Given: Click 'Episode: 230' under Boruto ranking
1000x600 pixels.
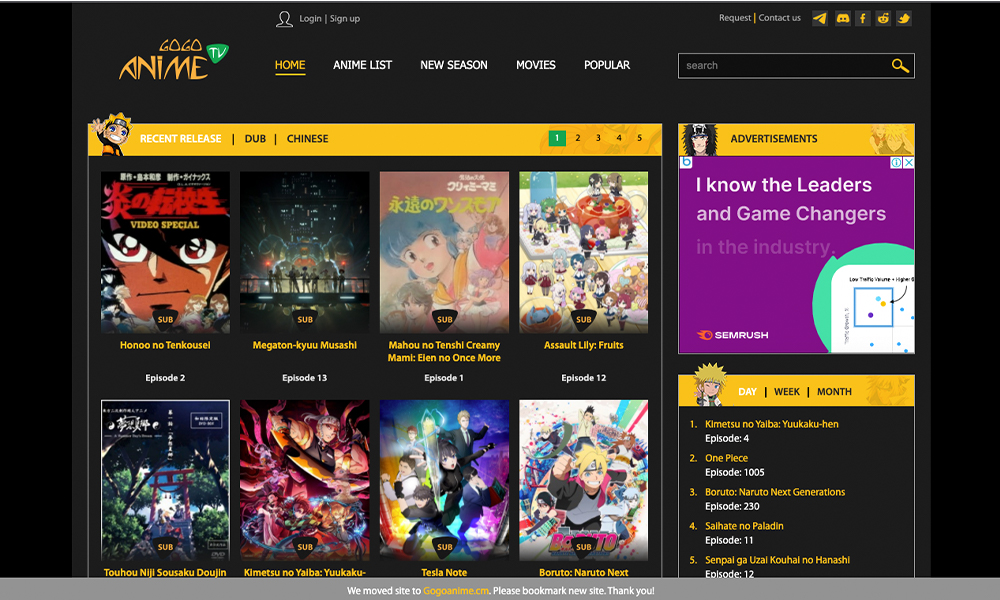Looking at the screenshot, I should (x=732, y=506).
